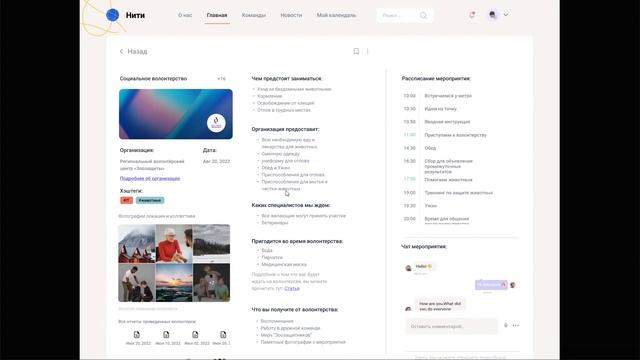The height and width of the screenshot is (360, 640).
Task: Open chat options three-dot menu
Action: 516,326
